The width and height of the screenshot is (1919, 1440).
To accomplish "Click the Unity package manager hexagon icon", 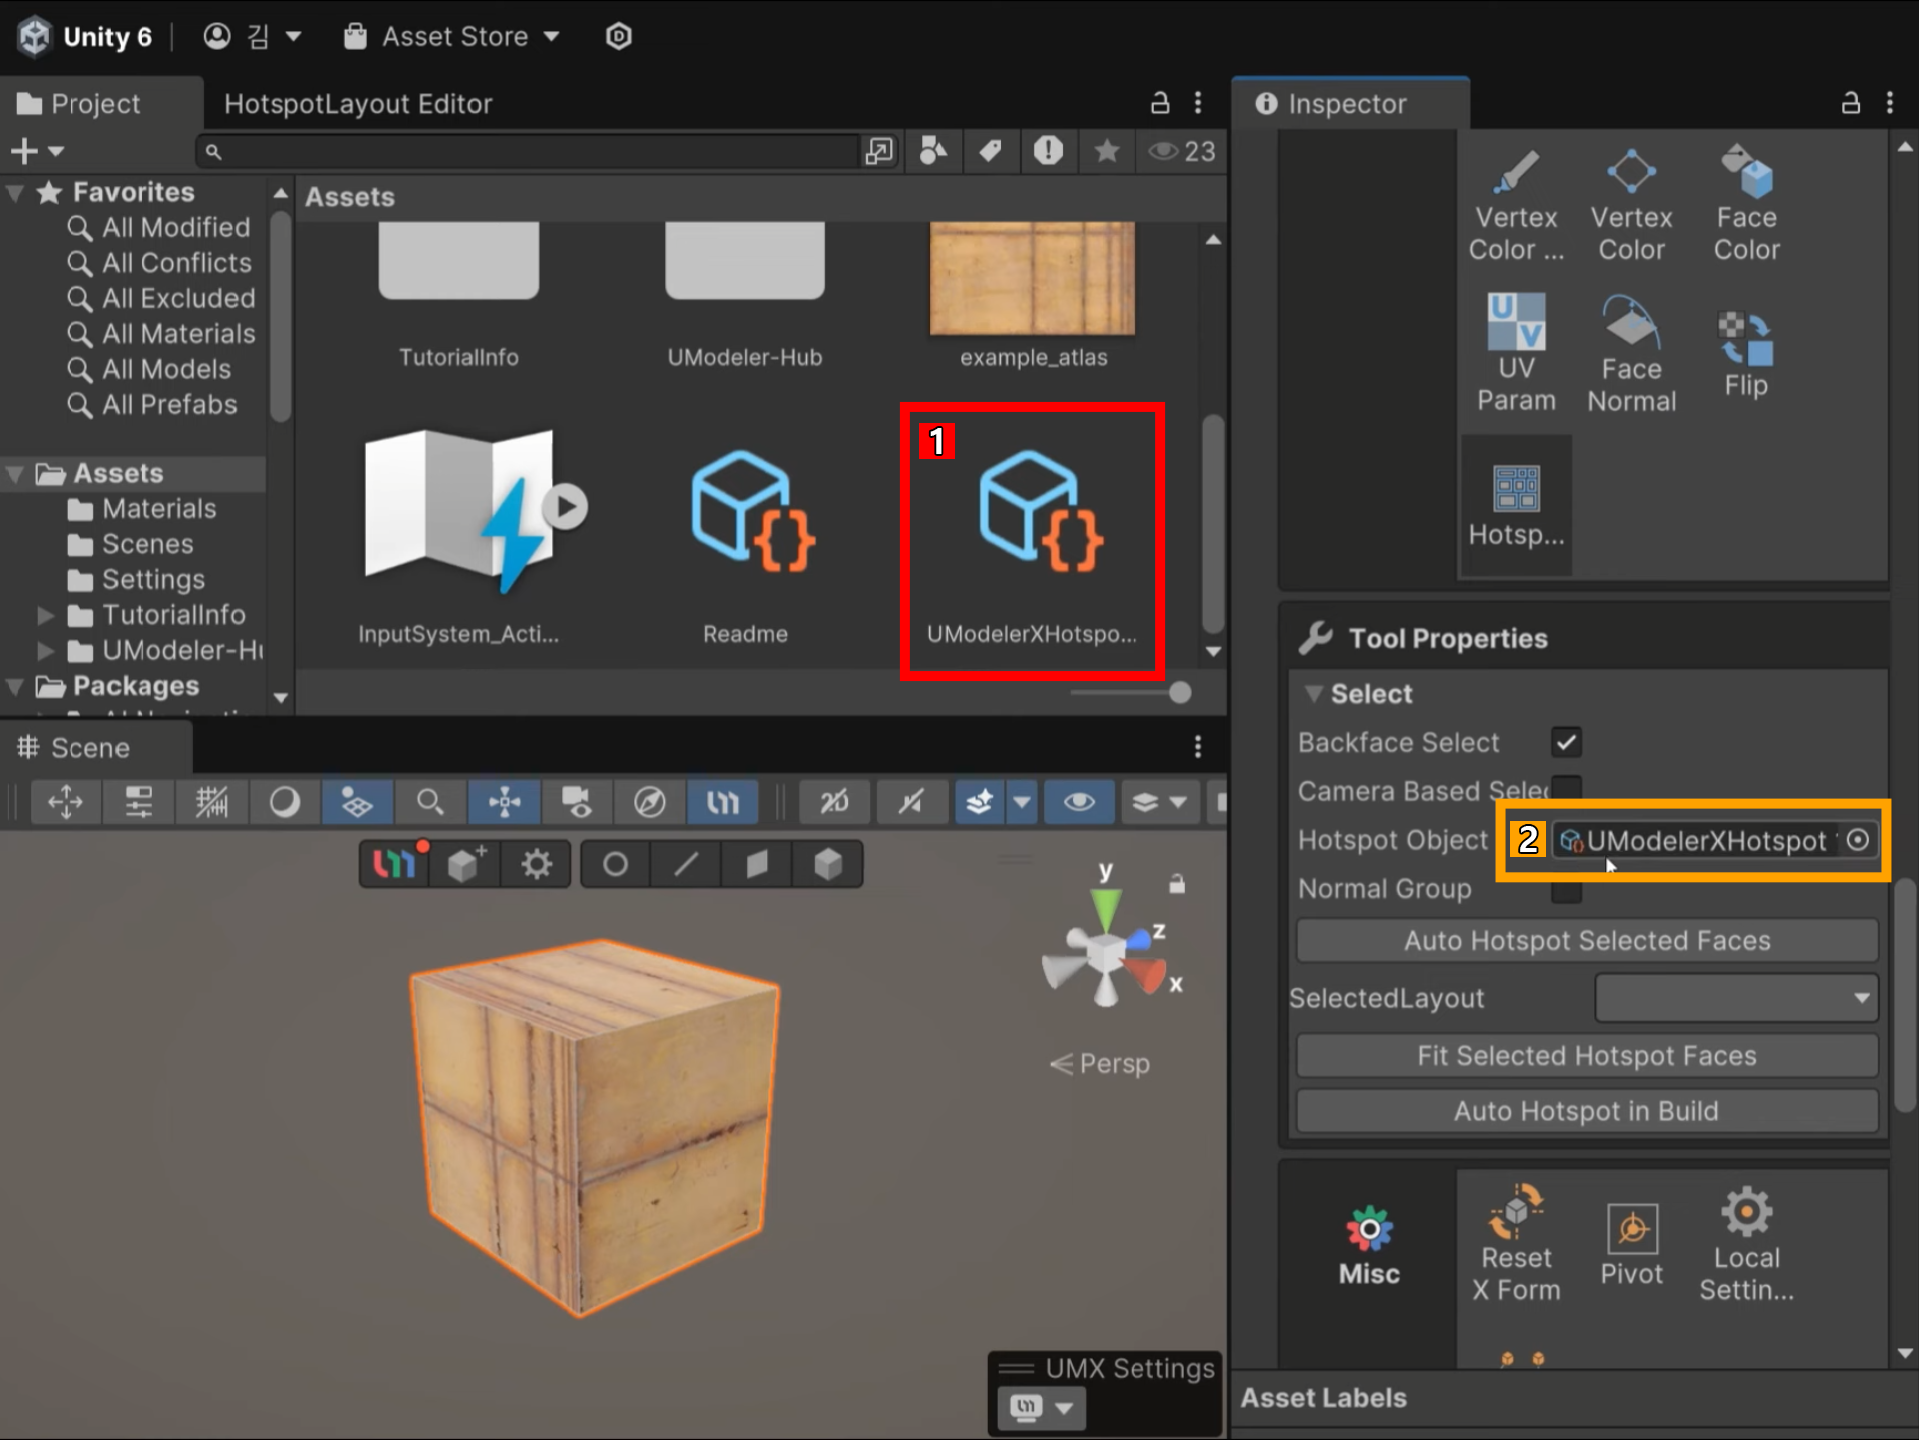I will 619,37.
